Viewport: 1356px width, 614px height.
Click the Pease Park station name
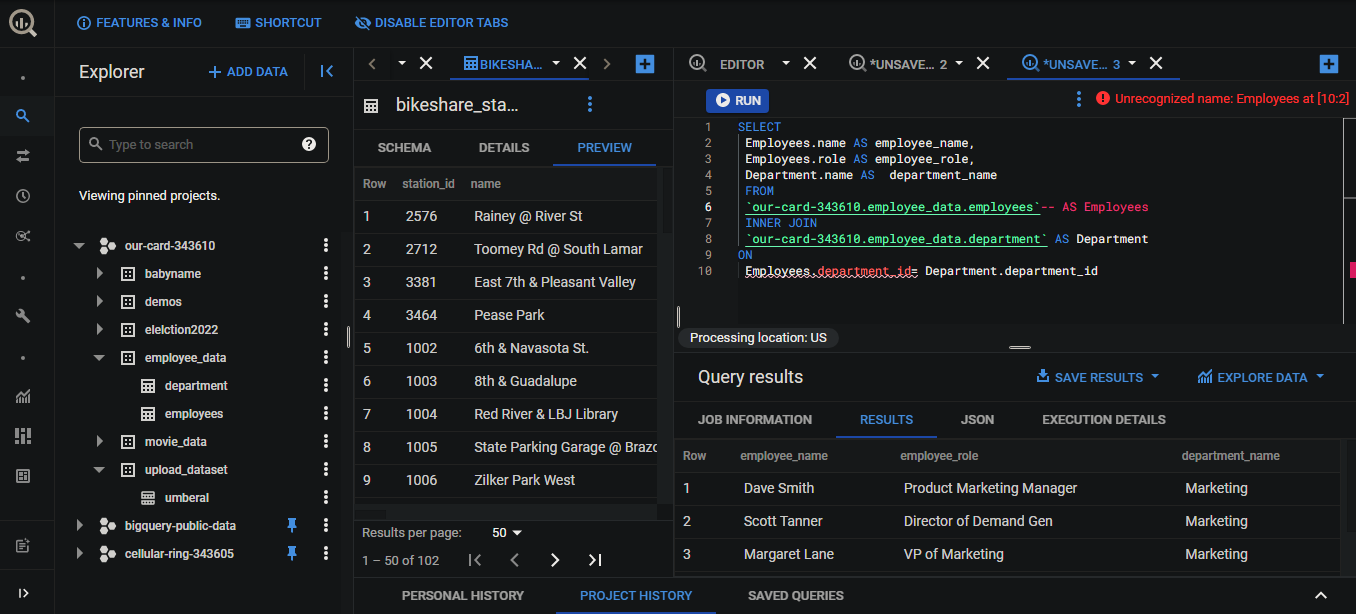click(x=509, y=315)
